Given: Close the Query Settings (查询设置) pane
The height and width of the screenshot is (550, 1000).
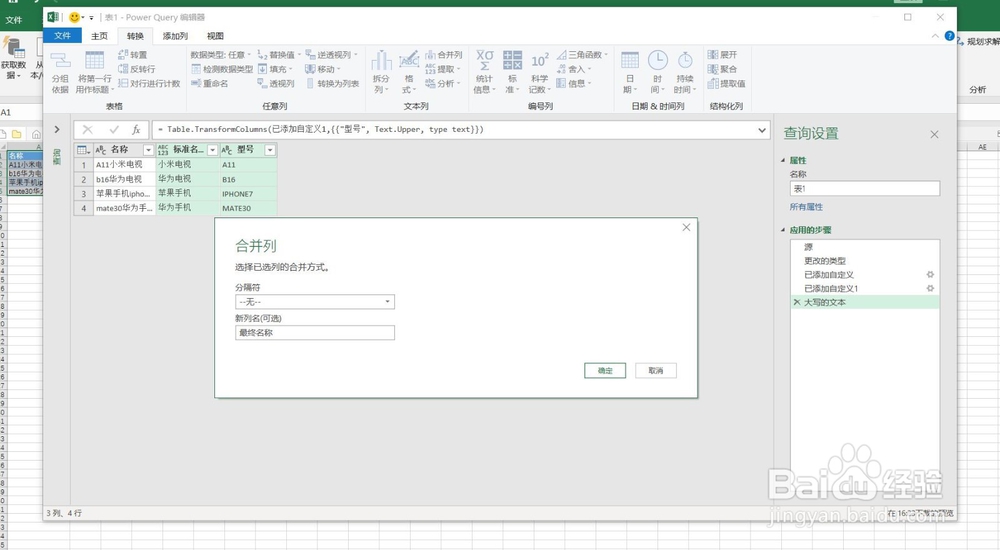Looking at the screenshot, I should click(x=934, y=135).
